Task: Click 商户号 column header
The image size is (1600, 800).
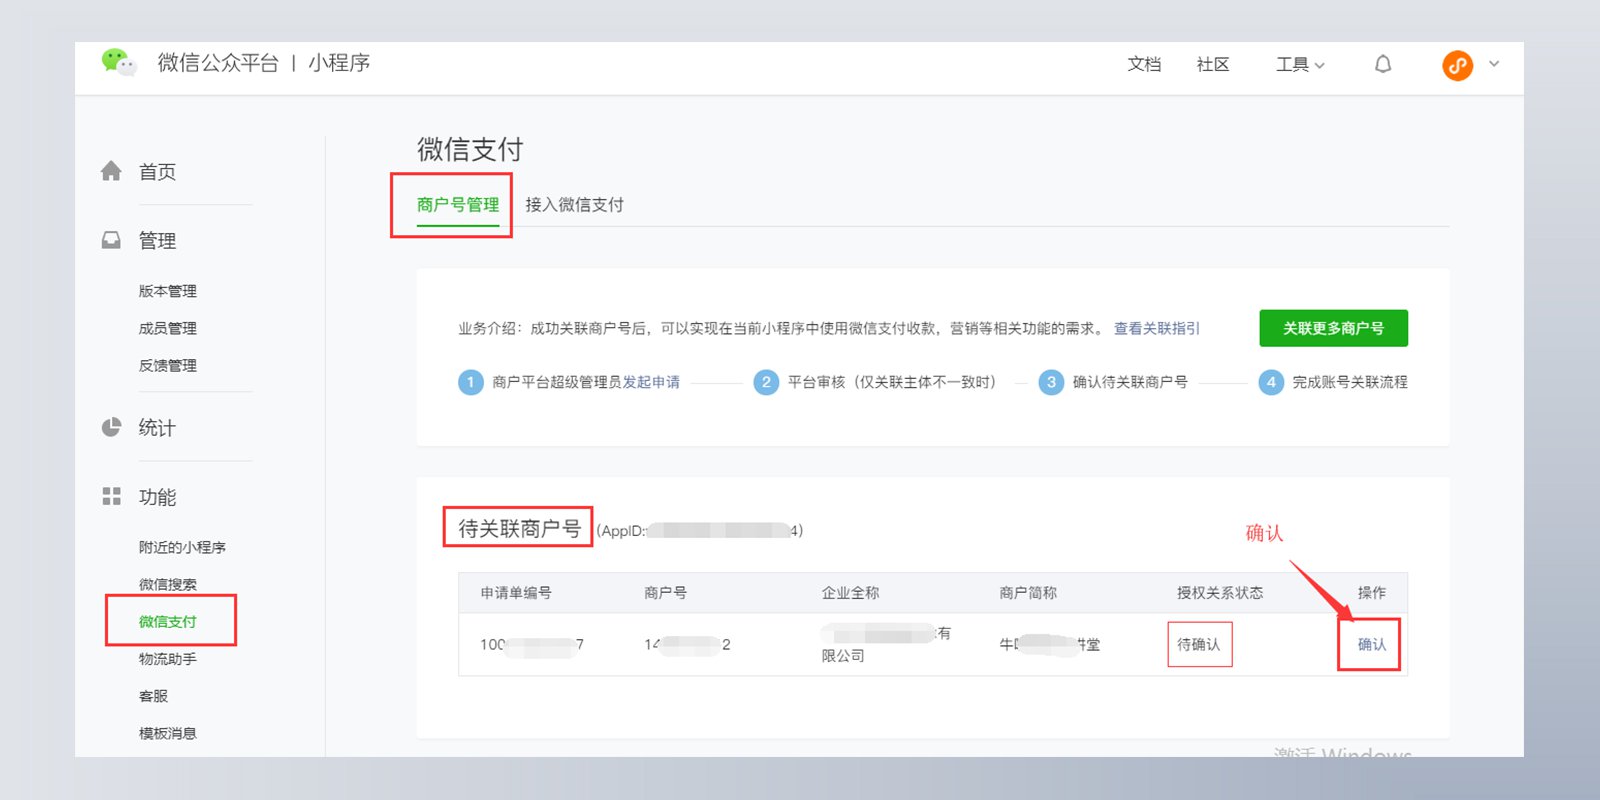Action: (665, 592)
